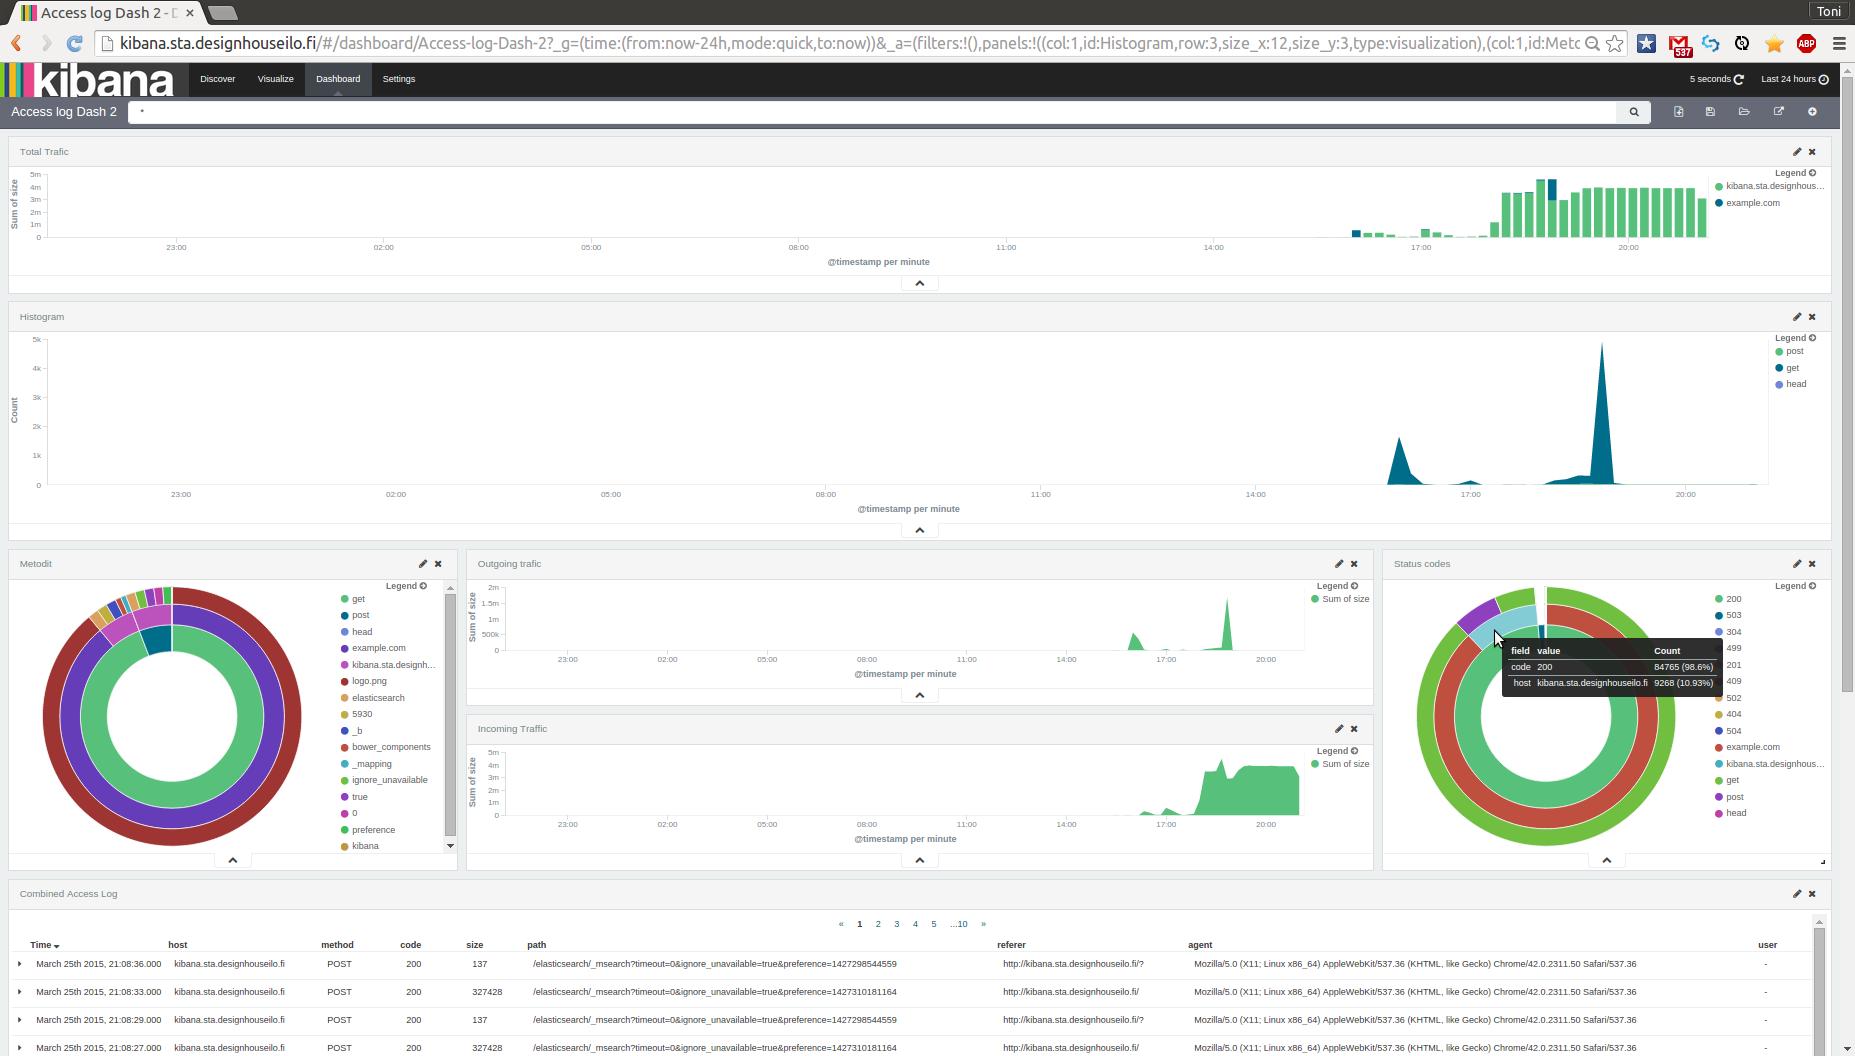
Task: Go to page 2 of access log
Action: click(878, 924)
